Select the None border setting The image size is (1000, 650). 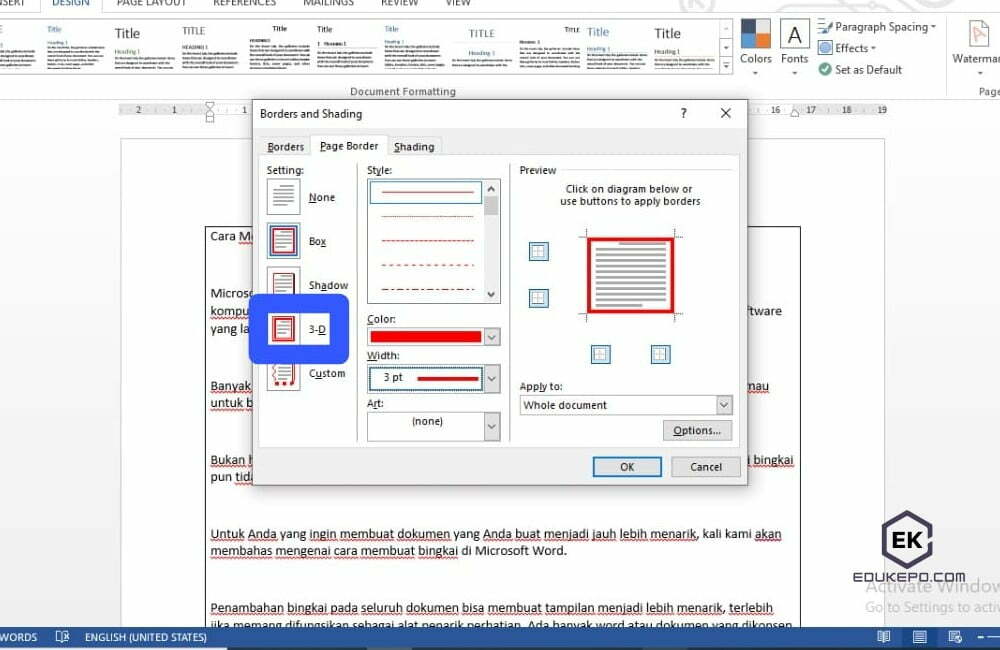(283, 196)
